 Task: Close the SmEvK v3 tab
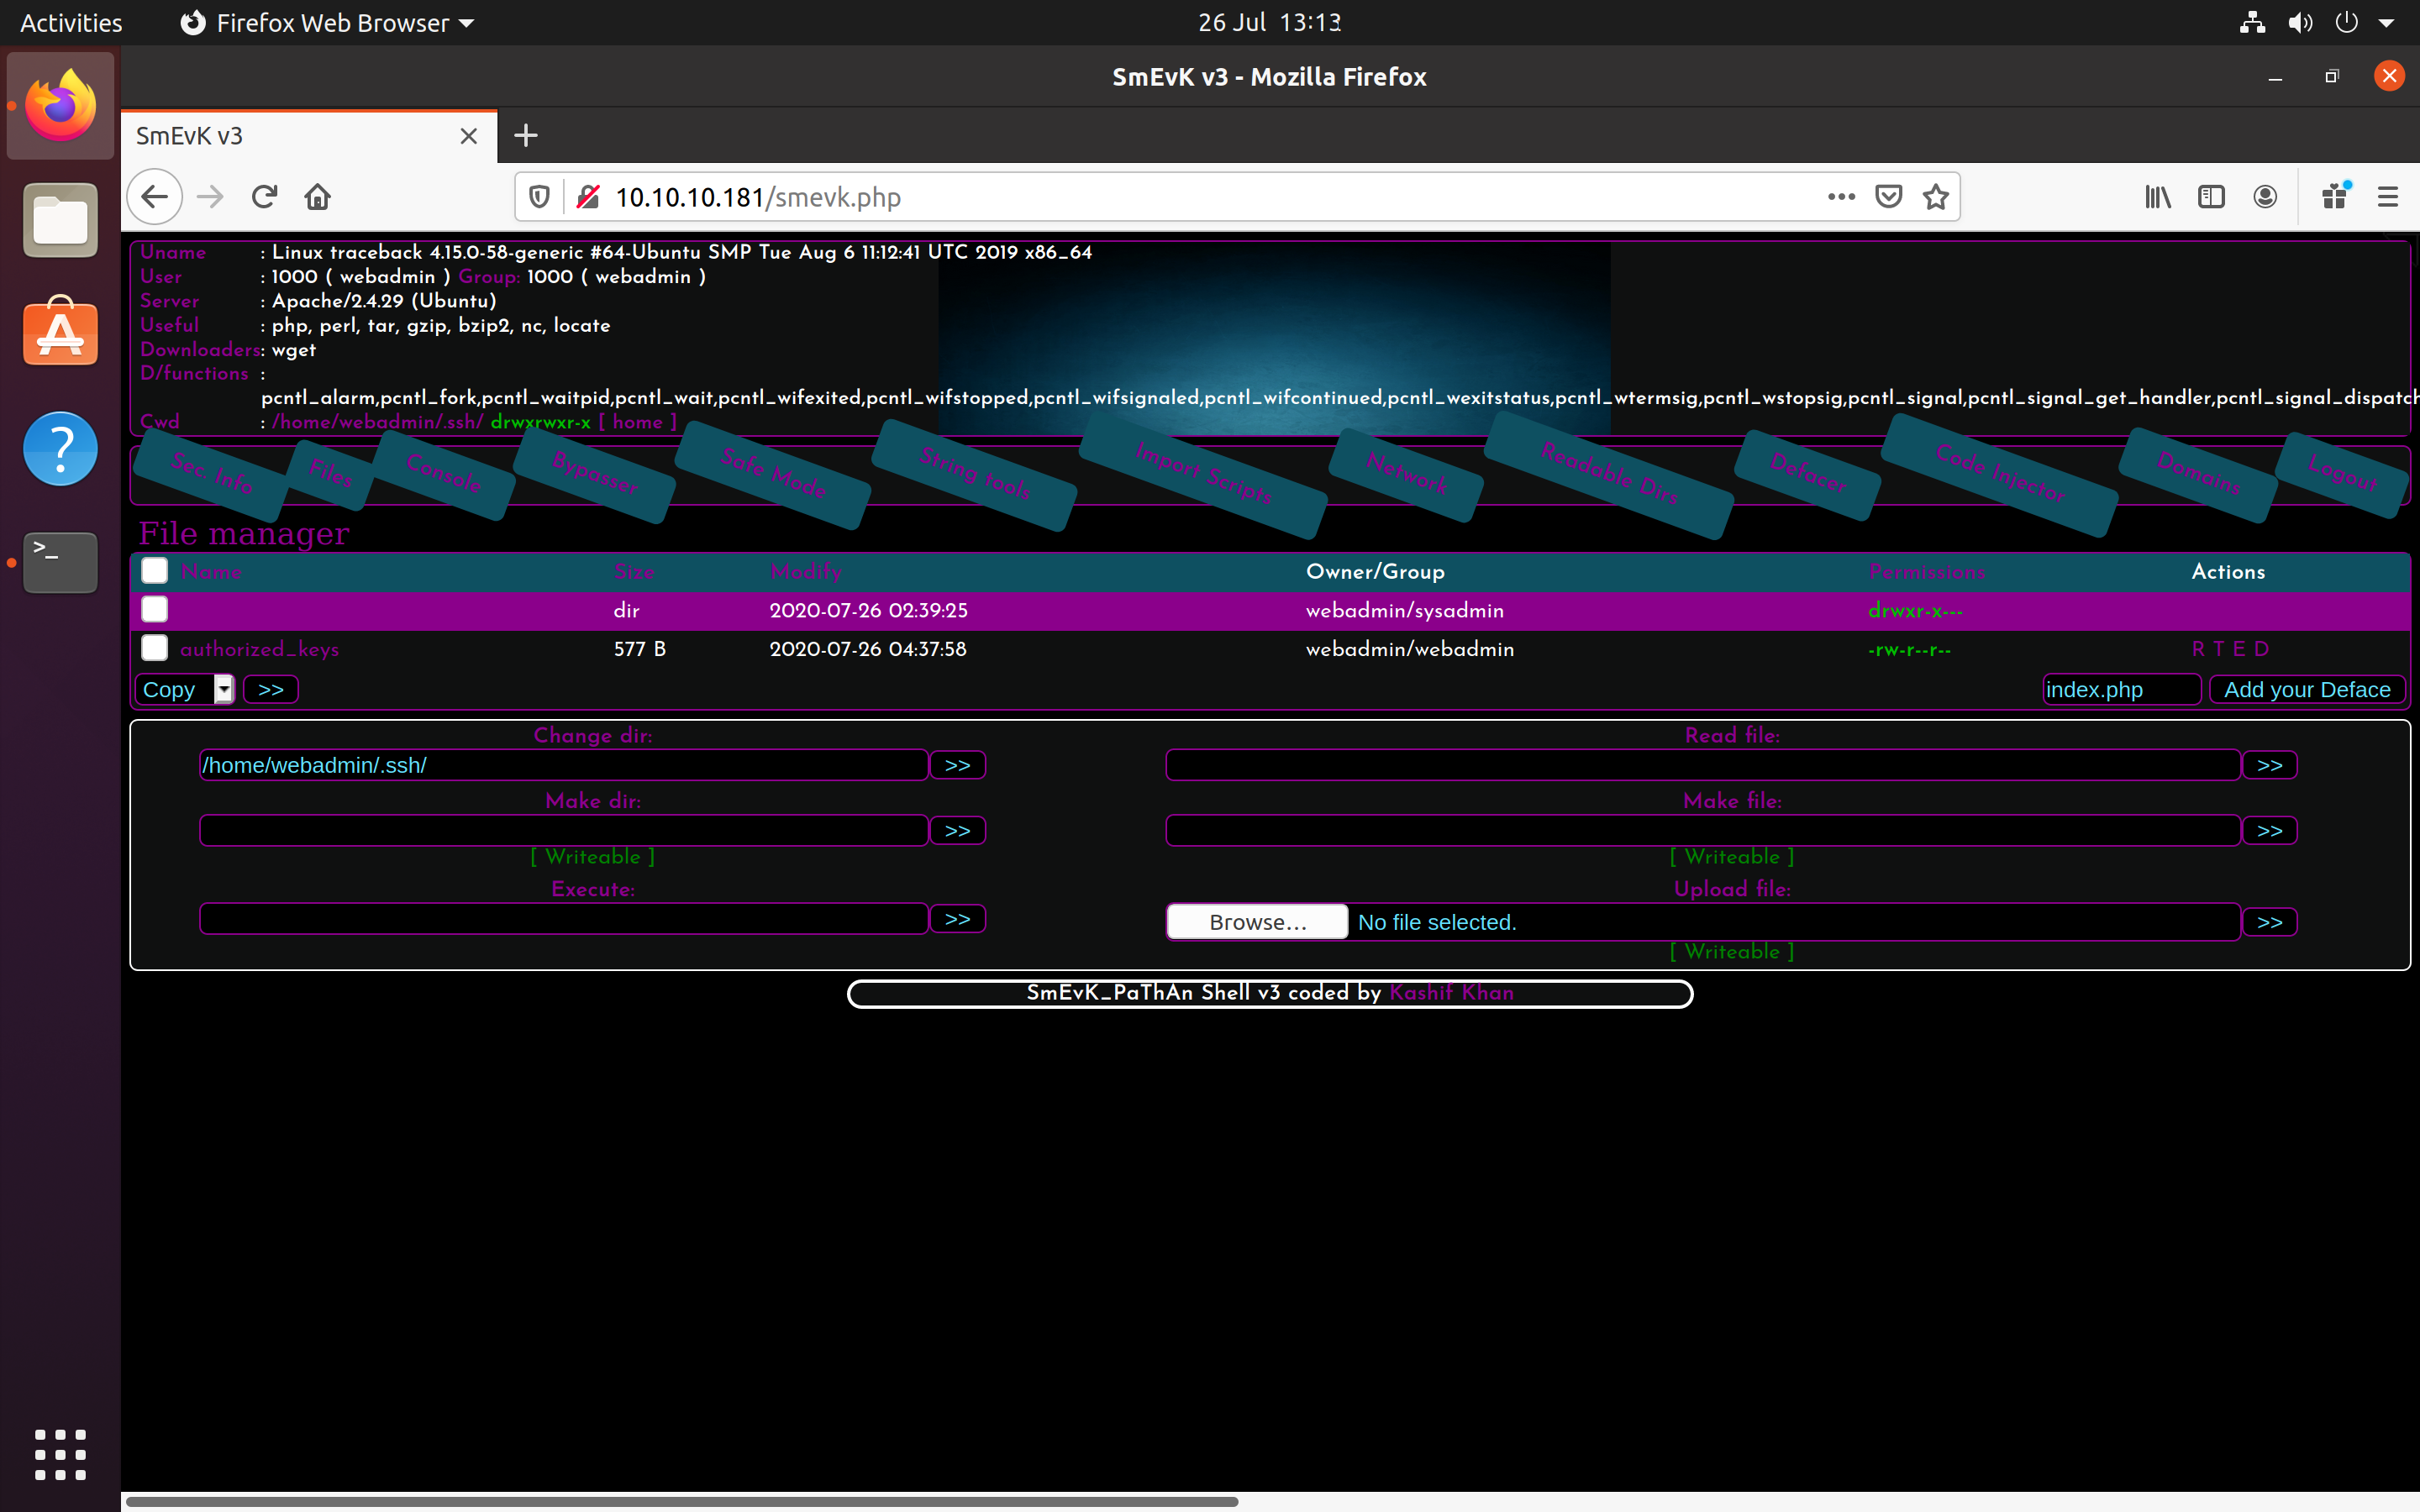[x=468, y=136]
